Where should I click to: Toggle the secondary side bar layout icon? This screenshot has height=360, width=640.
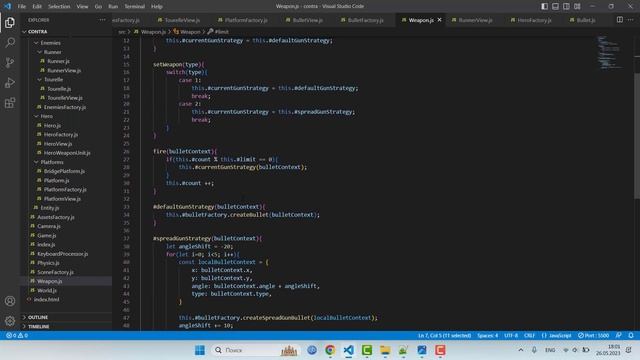coord(566,6)
